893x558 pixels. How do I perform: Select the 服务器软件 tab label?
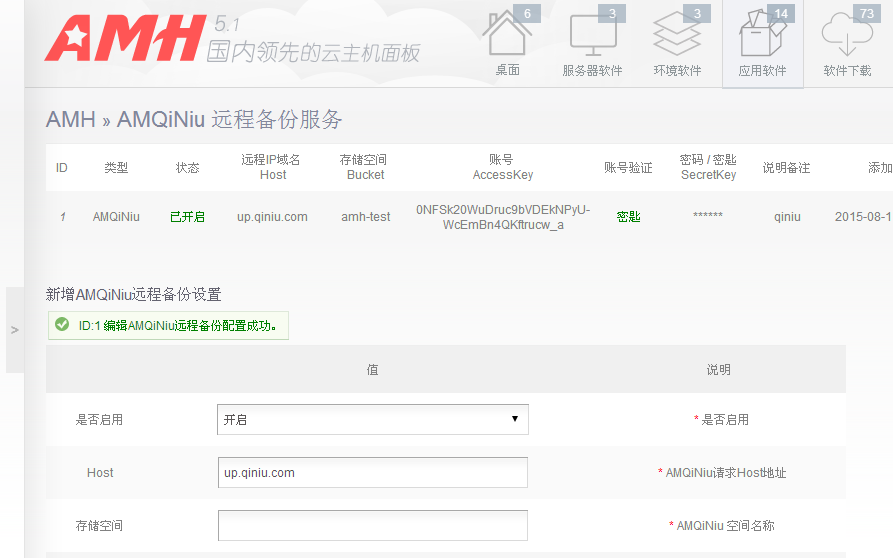[592, 71]
